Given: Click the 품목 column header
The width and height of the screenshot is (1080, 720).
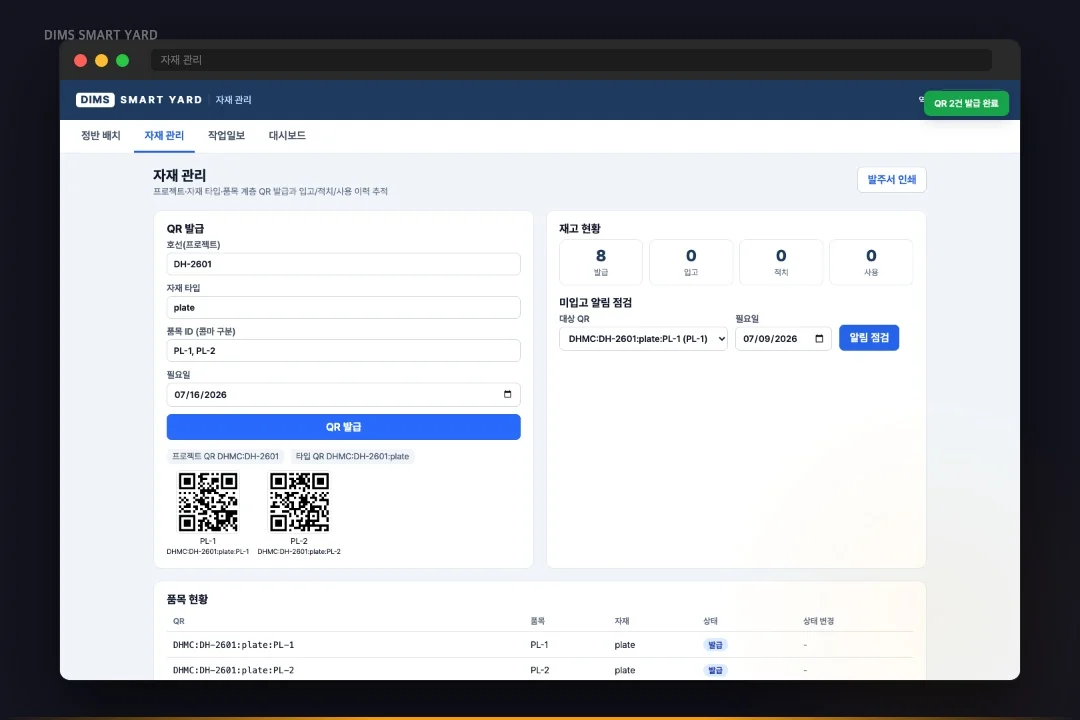Looking at the screenshot, I should (x=537, y=621).
